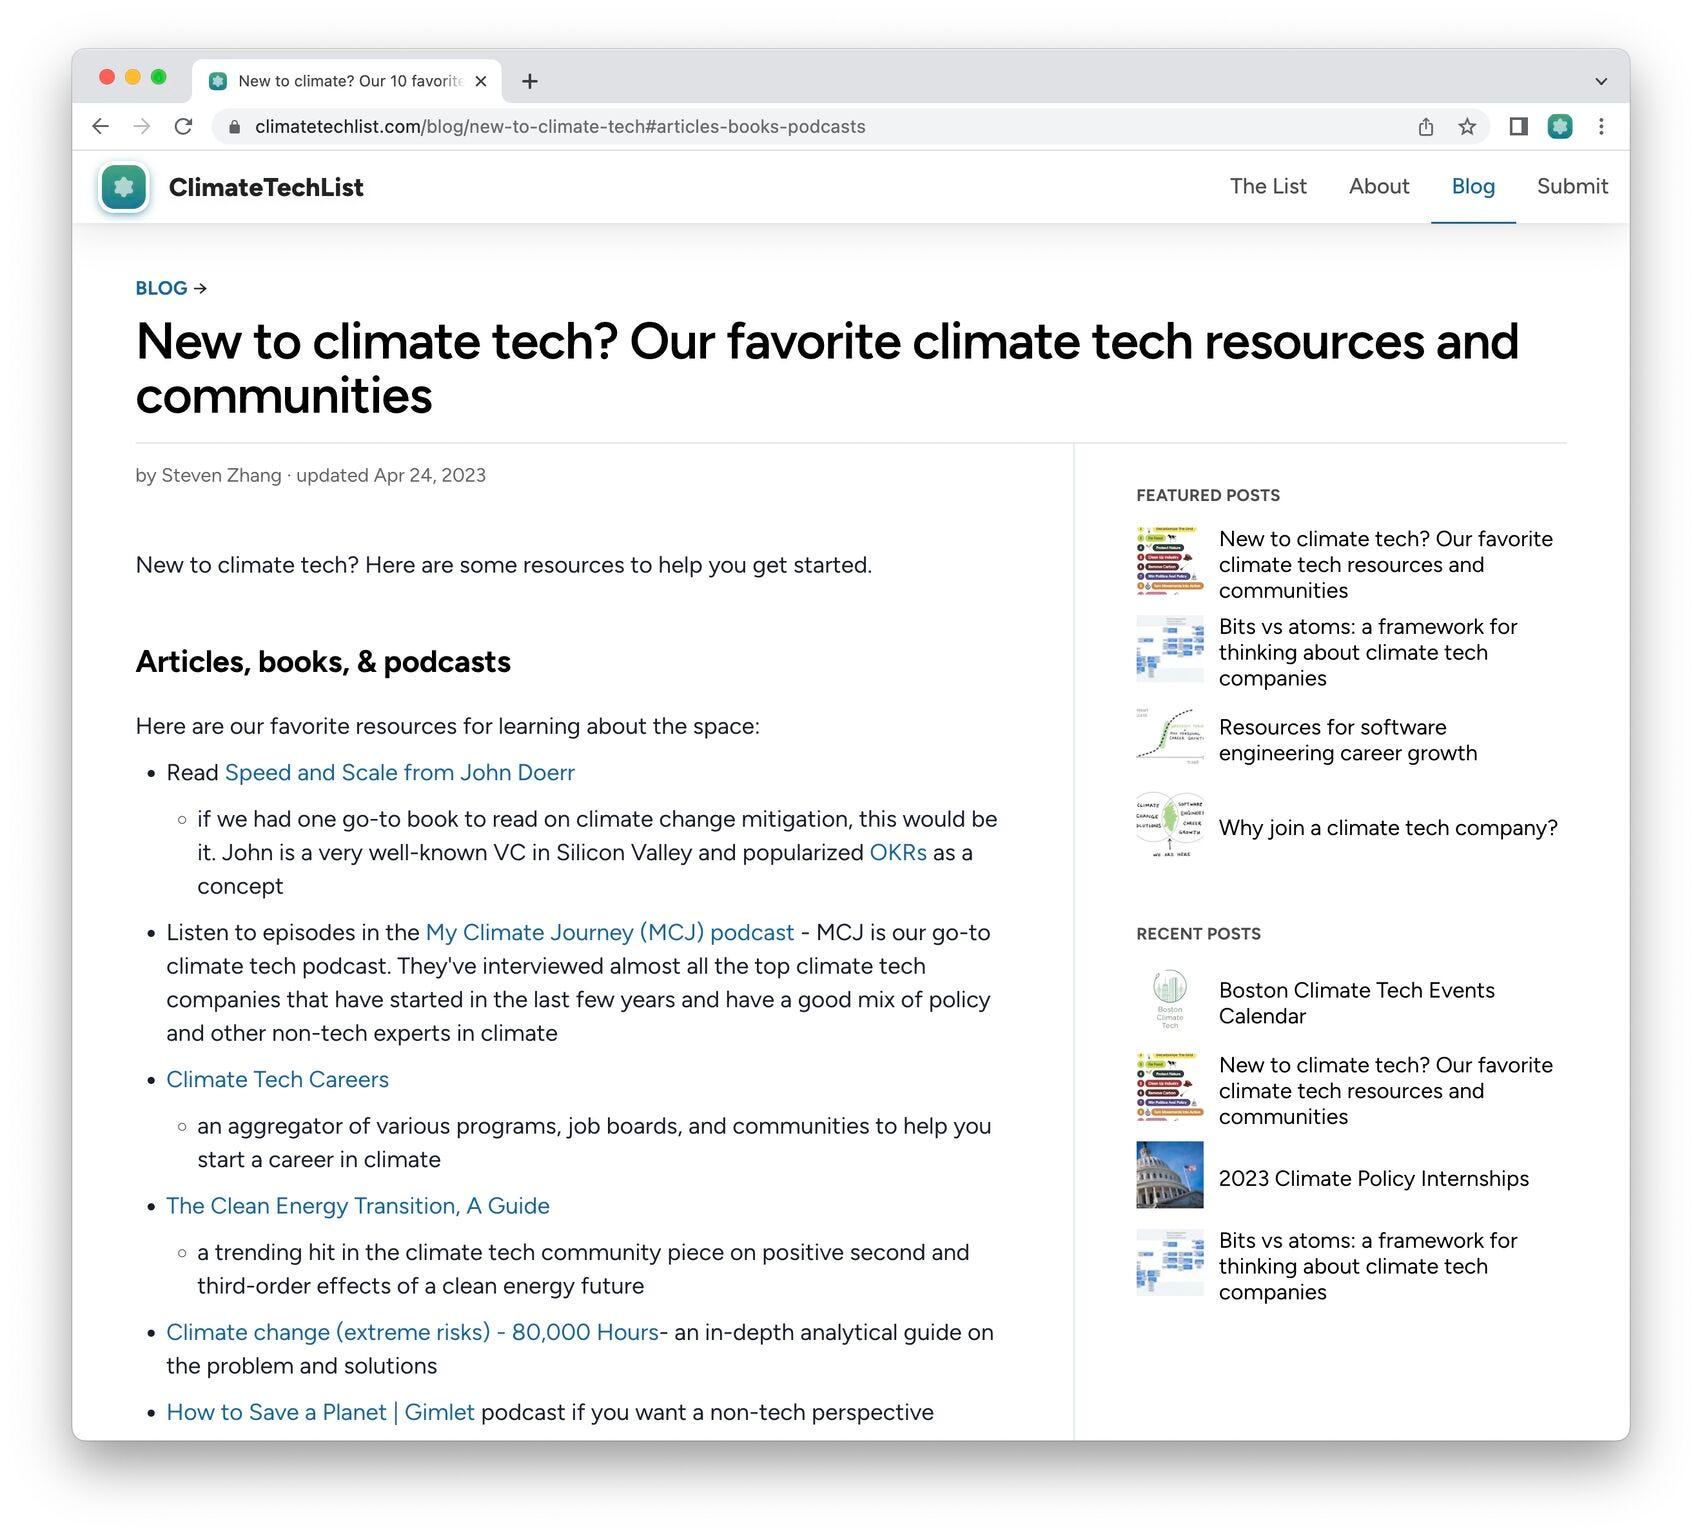Click the ClimateTechList logo icon
This screenshot has height=1536, width=1702.
[x=124, y=187]
